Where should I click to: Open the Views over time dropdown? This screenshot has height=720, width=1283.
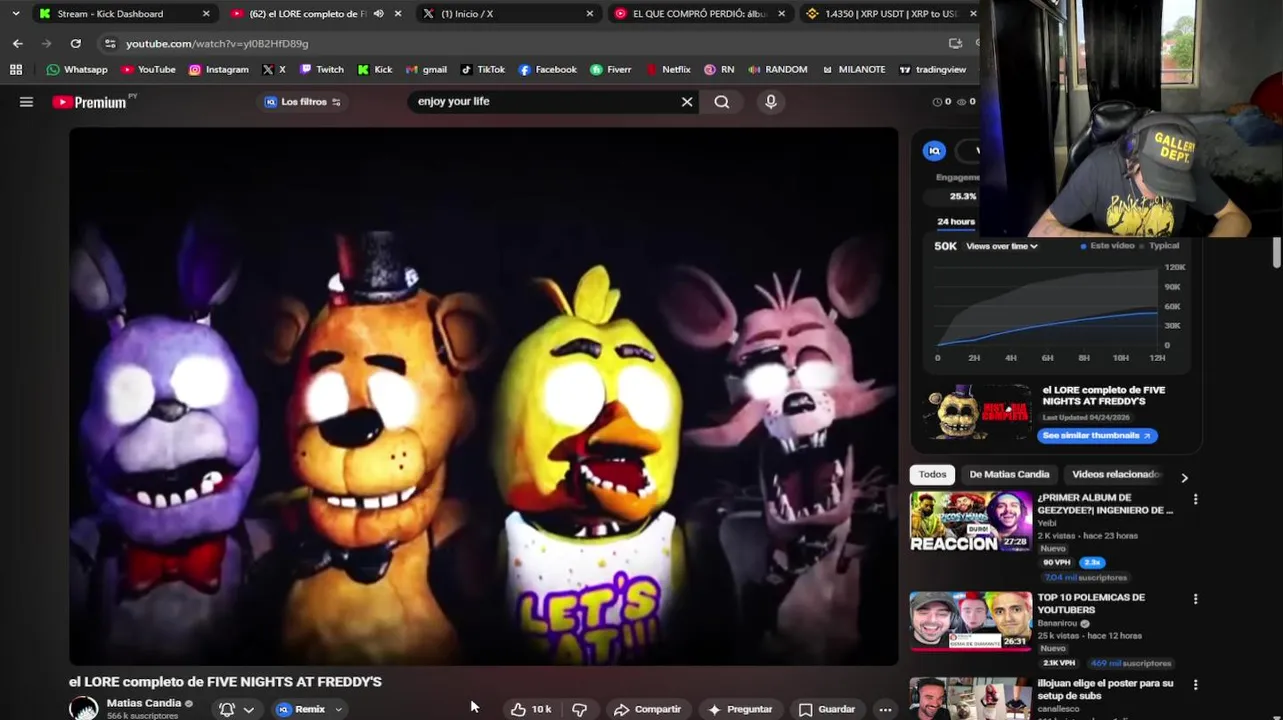pos(1002,246)
